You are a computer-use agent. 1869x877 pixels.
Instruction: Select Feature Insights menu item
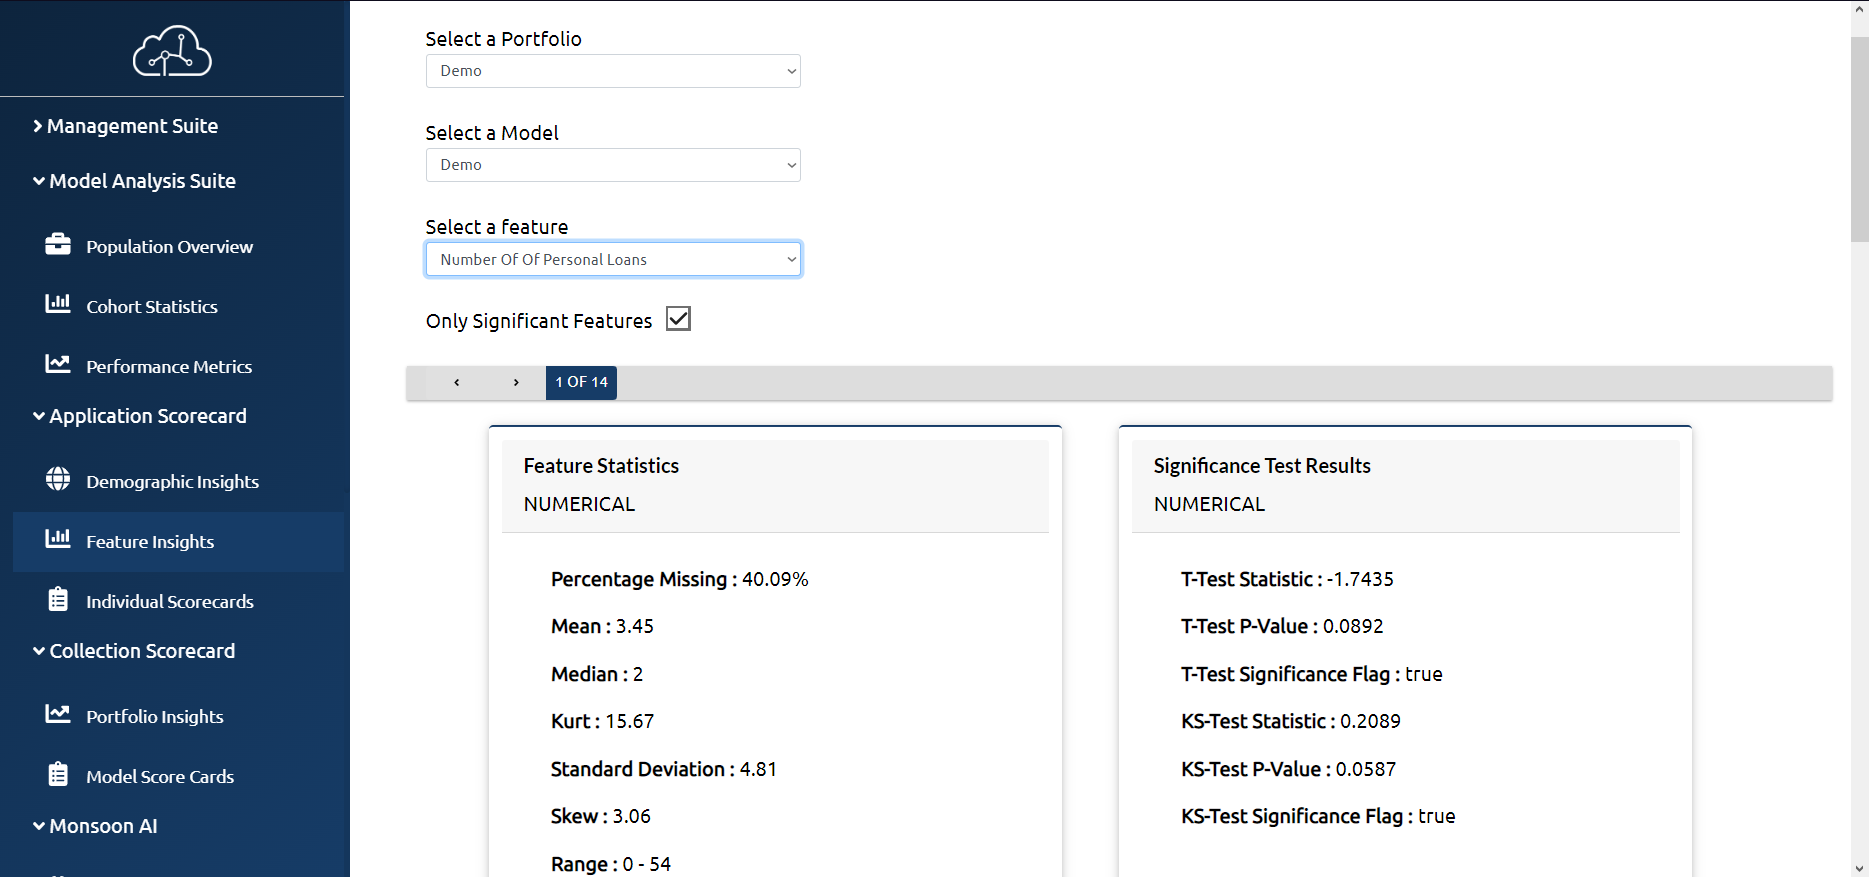178,541
